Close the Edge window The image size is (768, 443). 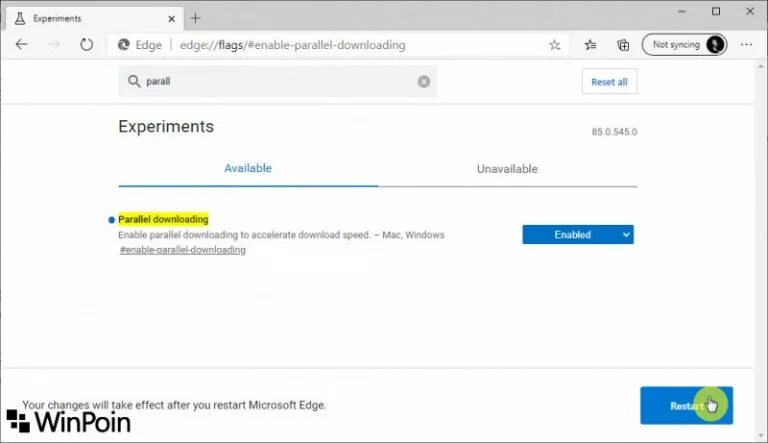coord(750,11)
